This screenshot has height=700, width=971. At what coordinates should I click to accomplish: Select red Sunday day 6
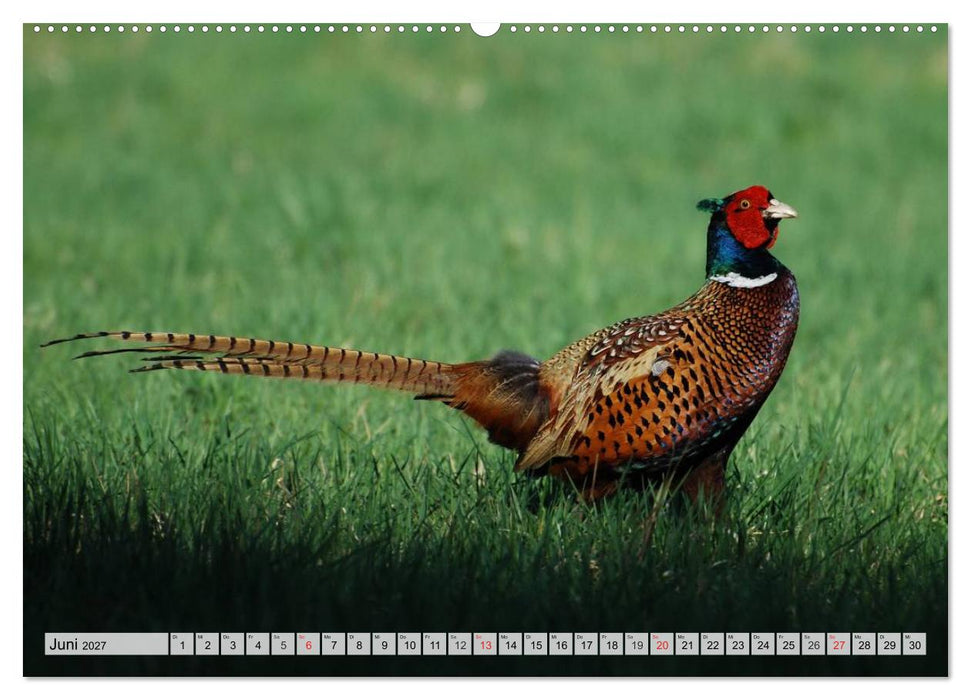(308, 644)
